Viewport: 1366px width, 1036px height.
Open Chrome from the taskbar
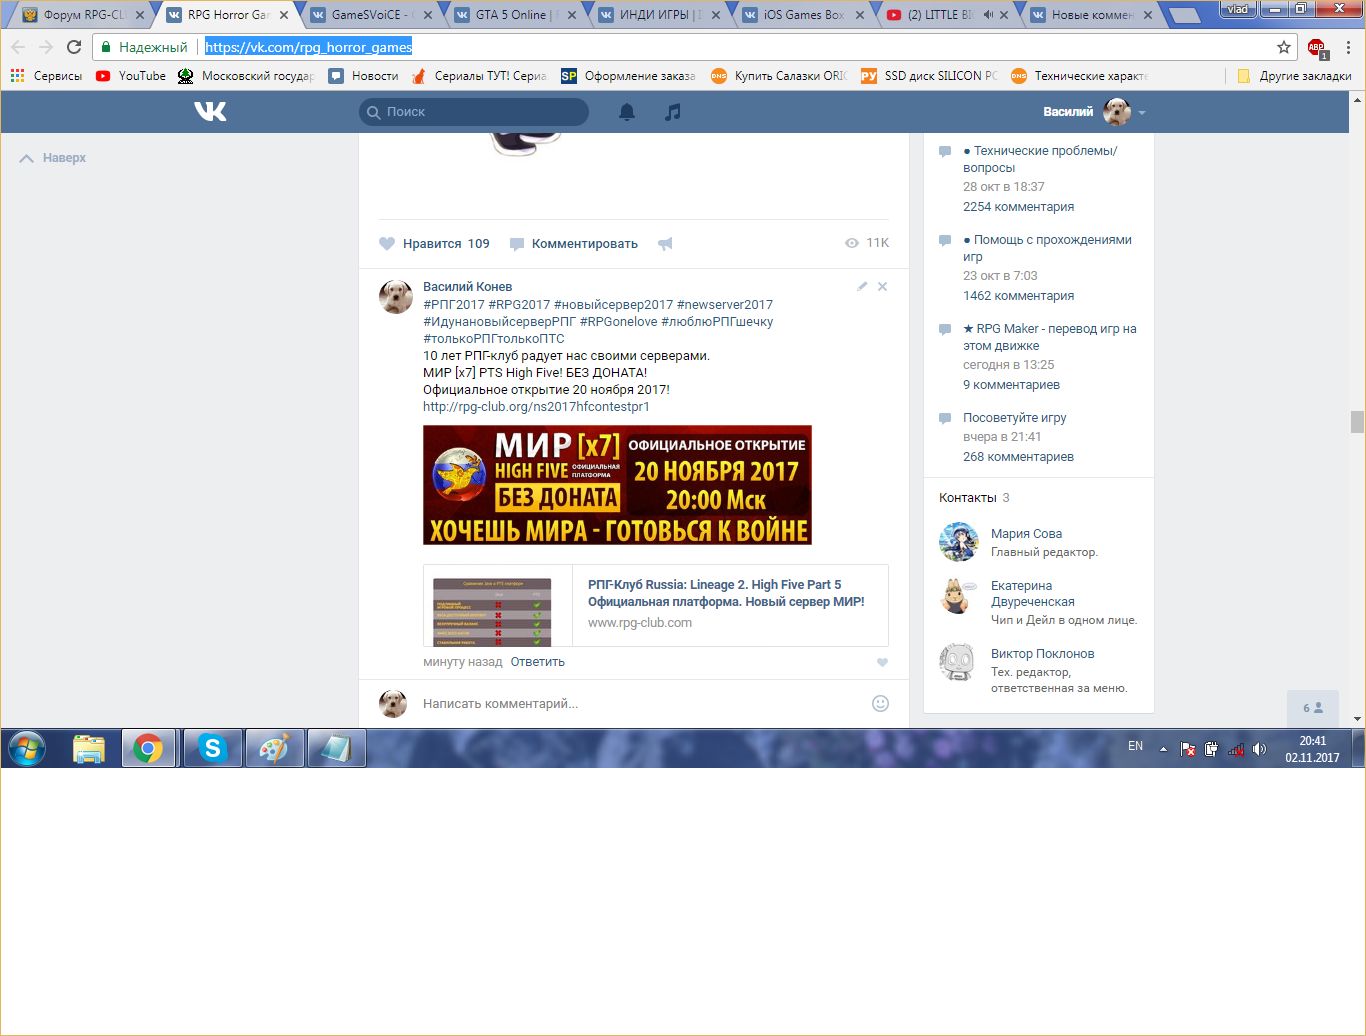point(148,748)
